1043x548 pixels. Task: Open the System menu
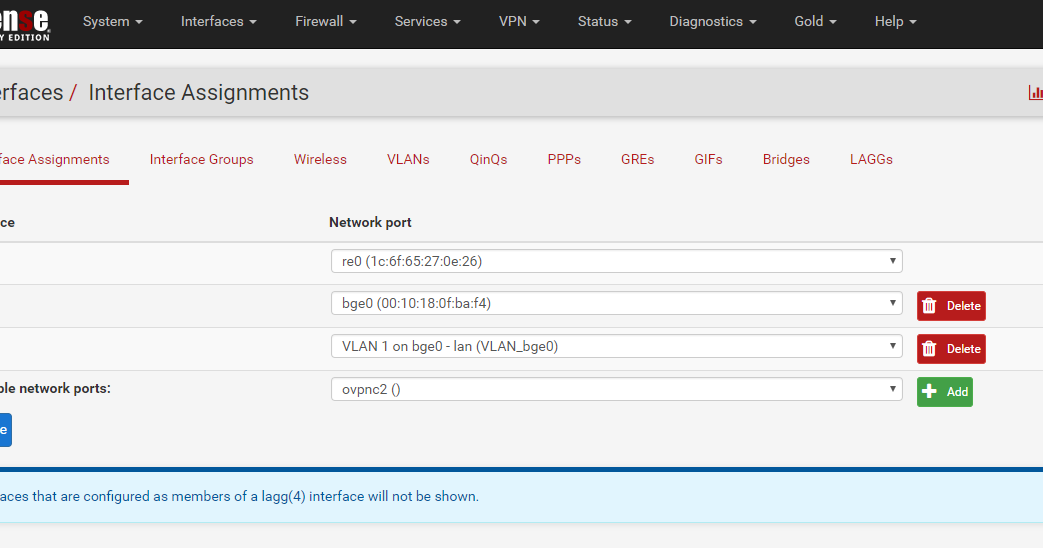click(112, 21)
